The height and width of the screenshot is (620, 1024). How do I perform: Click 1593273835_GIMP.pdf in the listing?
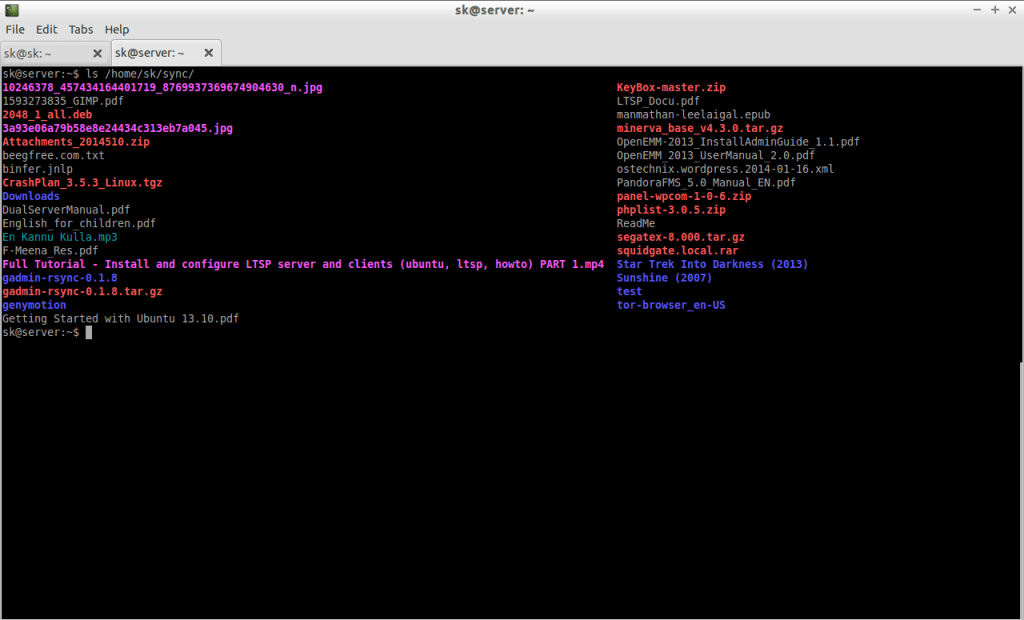coord(63,101)
